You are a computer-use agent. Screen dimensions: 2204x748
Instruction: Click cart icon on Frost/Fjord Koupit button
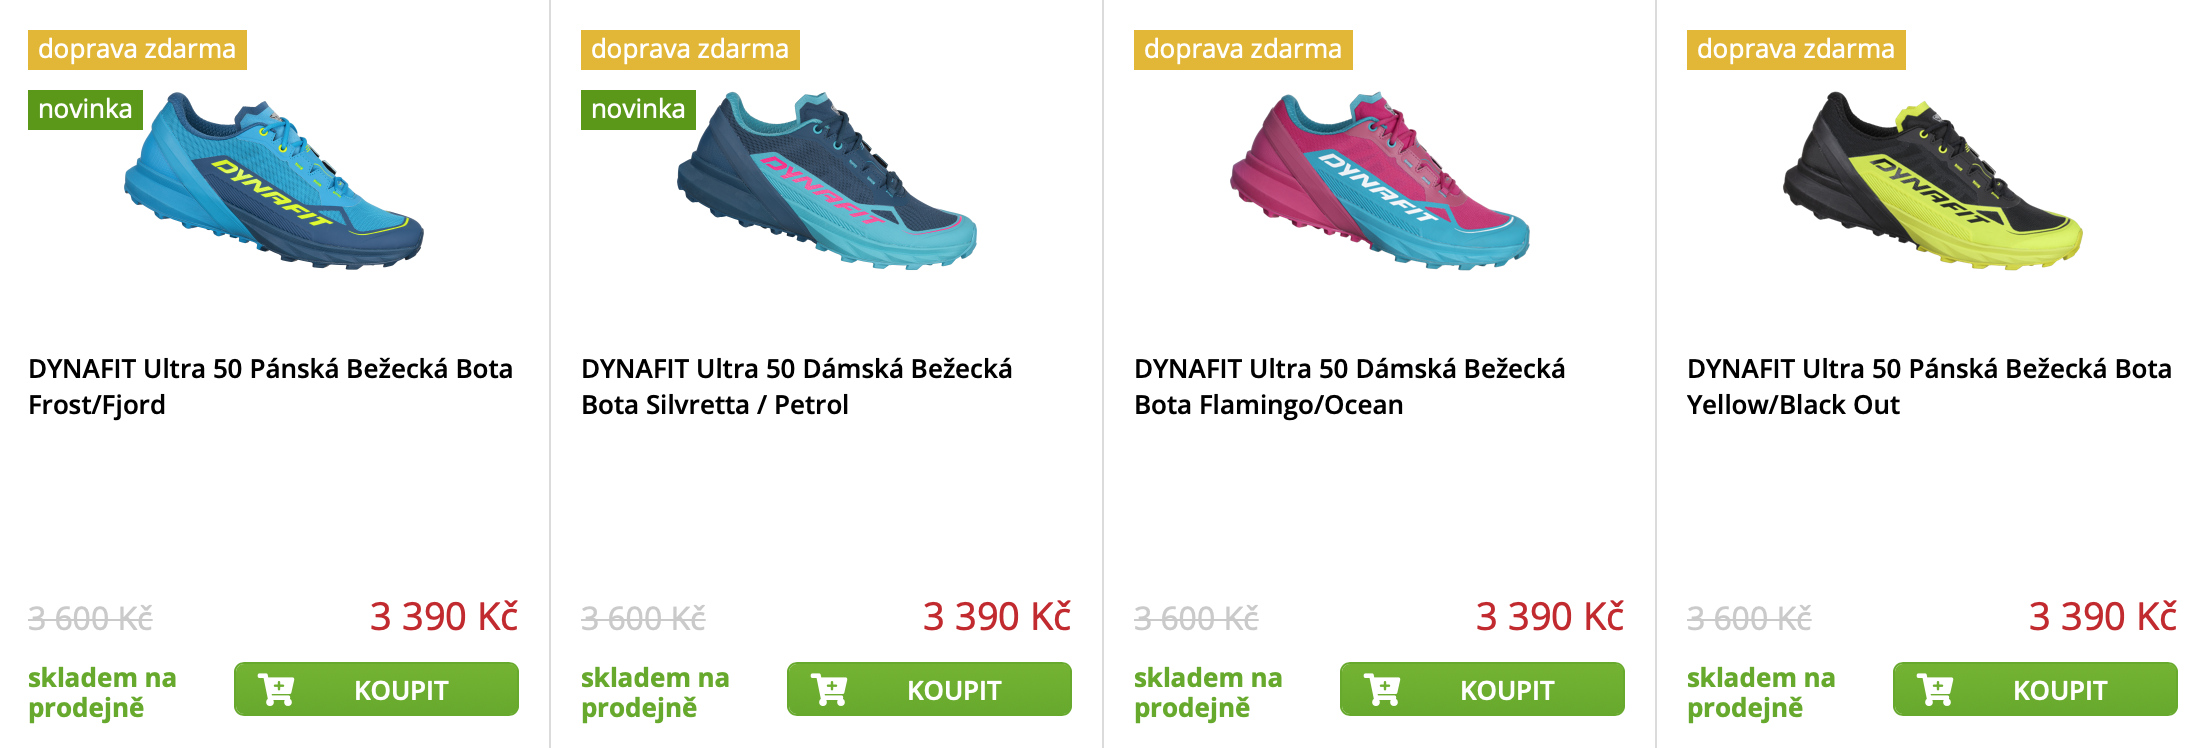tap(276, 689)
